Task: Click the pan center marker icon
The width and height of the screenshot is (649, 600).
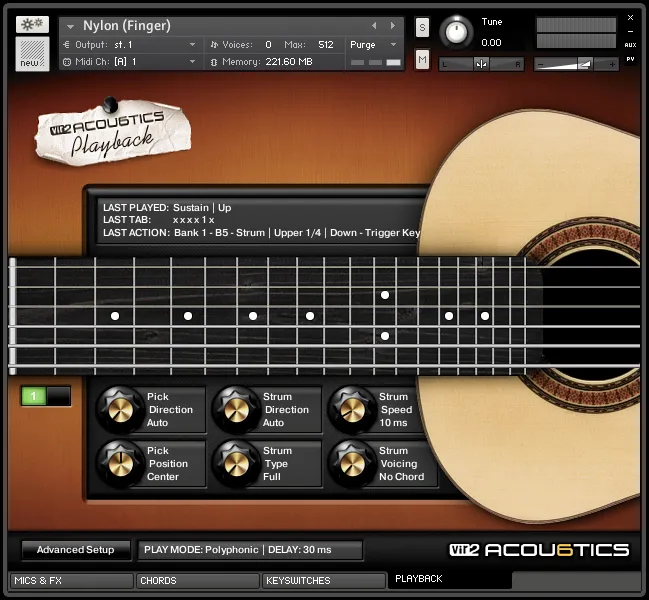Action: point(481,64)
